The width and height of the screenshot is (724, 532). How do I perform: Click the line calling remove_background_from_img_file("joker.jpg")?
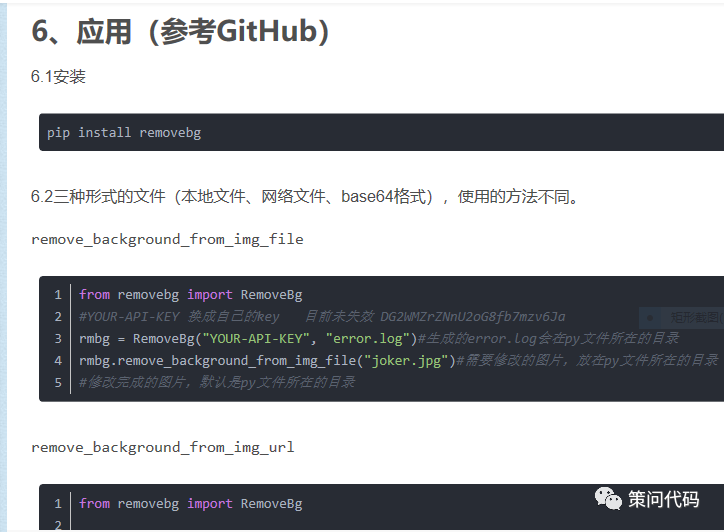[x=398, y=361]
